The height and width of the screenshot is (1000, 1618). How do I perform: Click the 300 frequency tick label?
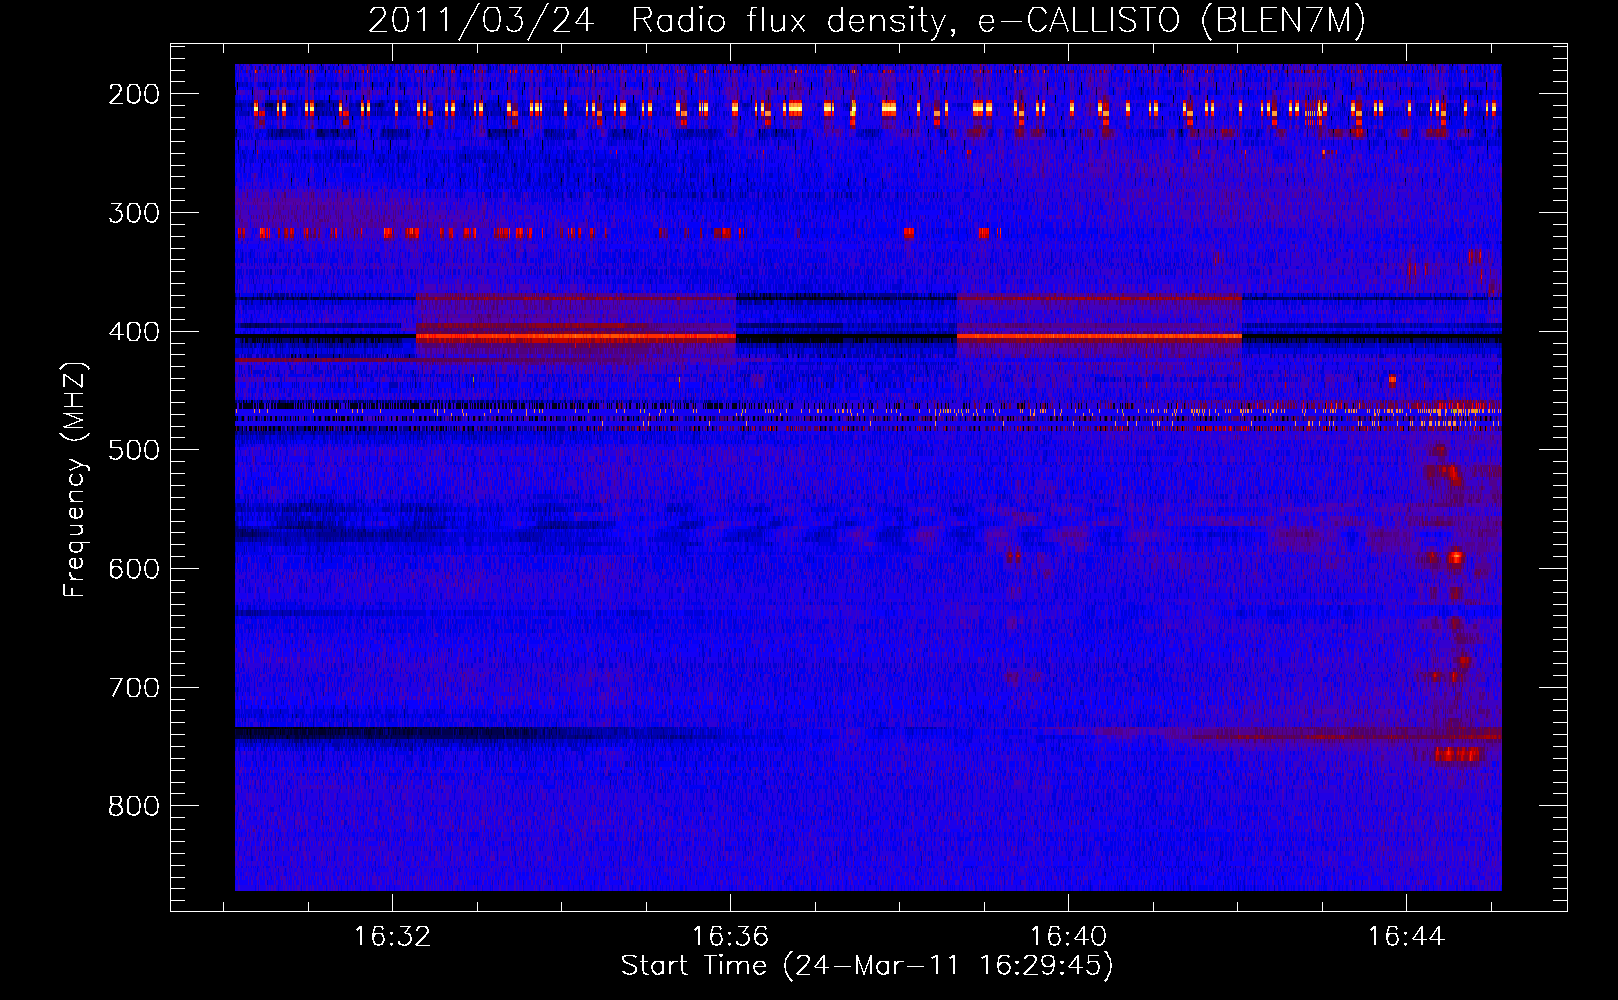click(x=134, y=213)
